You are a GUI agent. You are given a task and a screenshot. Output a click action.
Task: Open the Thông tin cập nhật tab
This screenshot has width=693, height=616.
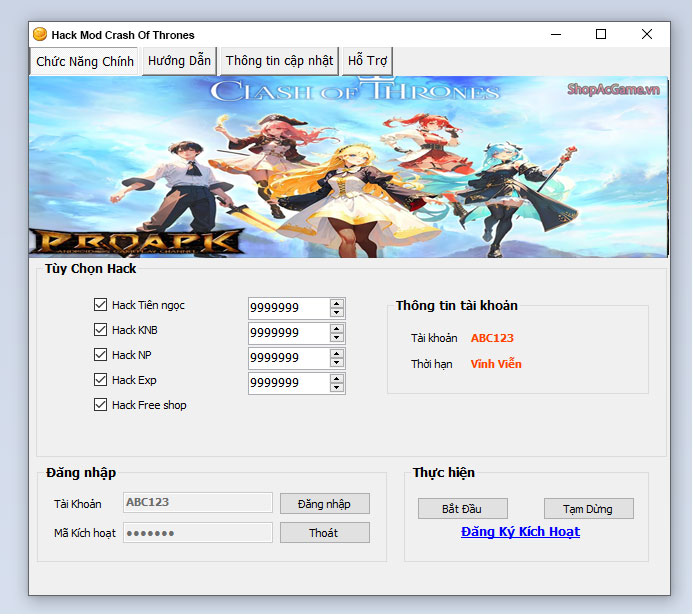tap(279, 61)
